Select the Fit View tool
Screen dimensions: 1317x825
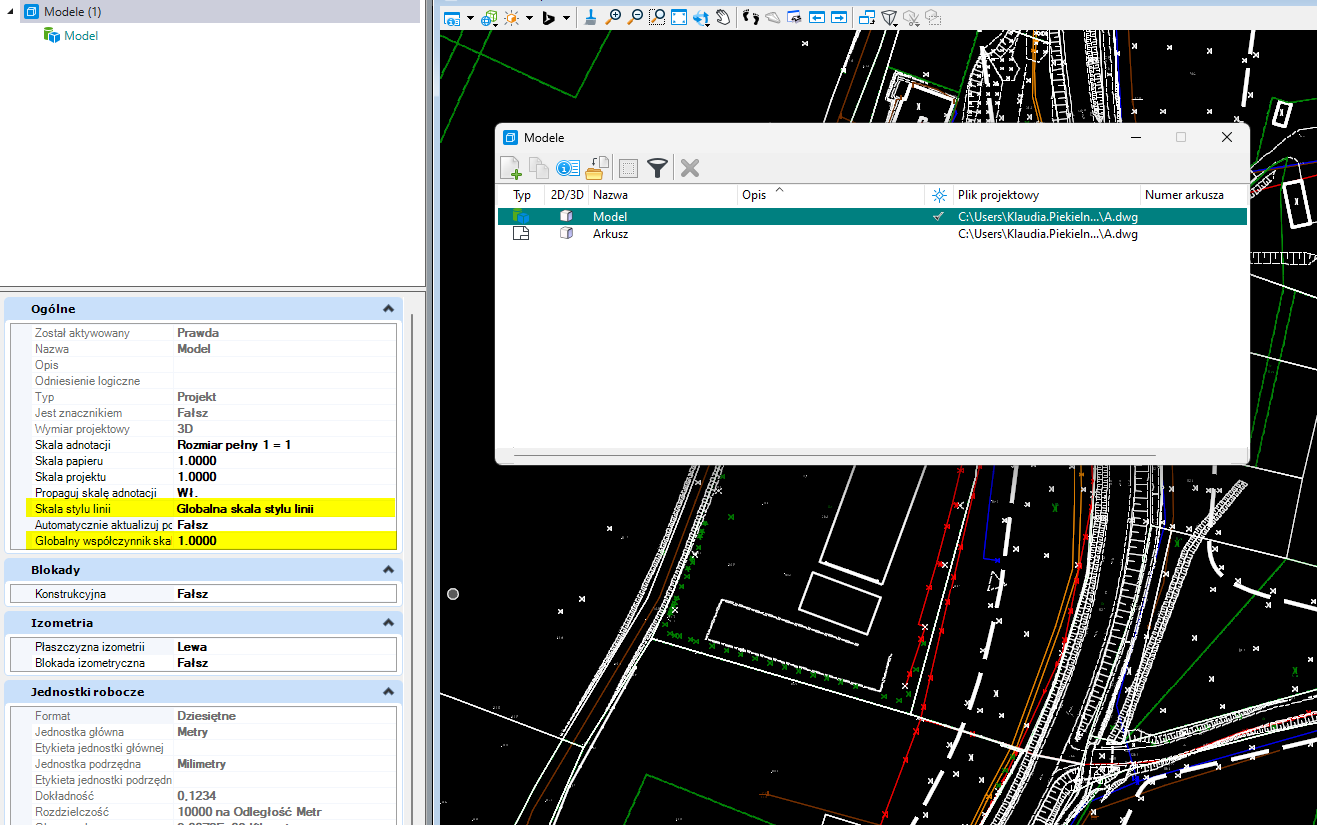click(x=679, y=17)
